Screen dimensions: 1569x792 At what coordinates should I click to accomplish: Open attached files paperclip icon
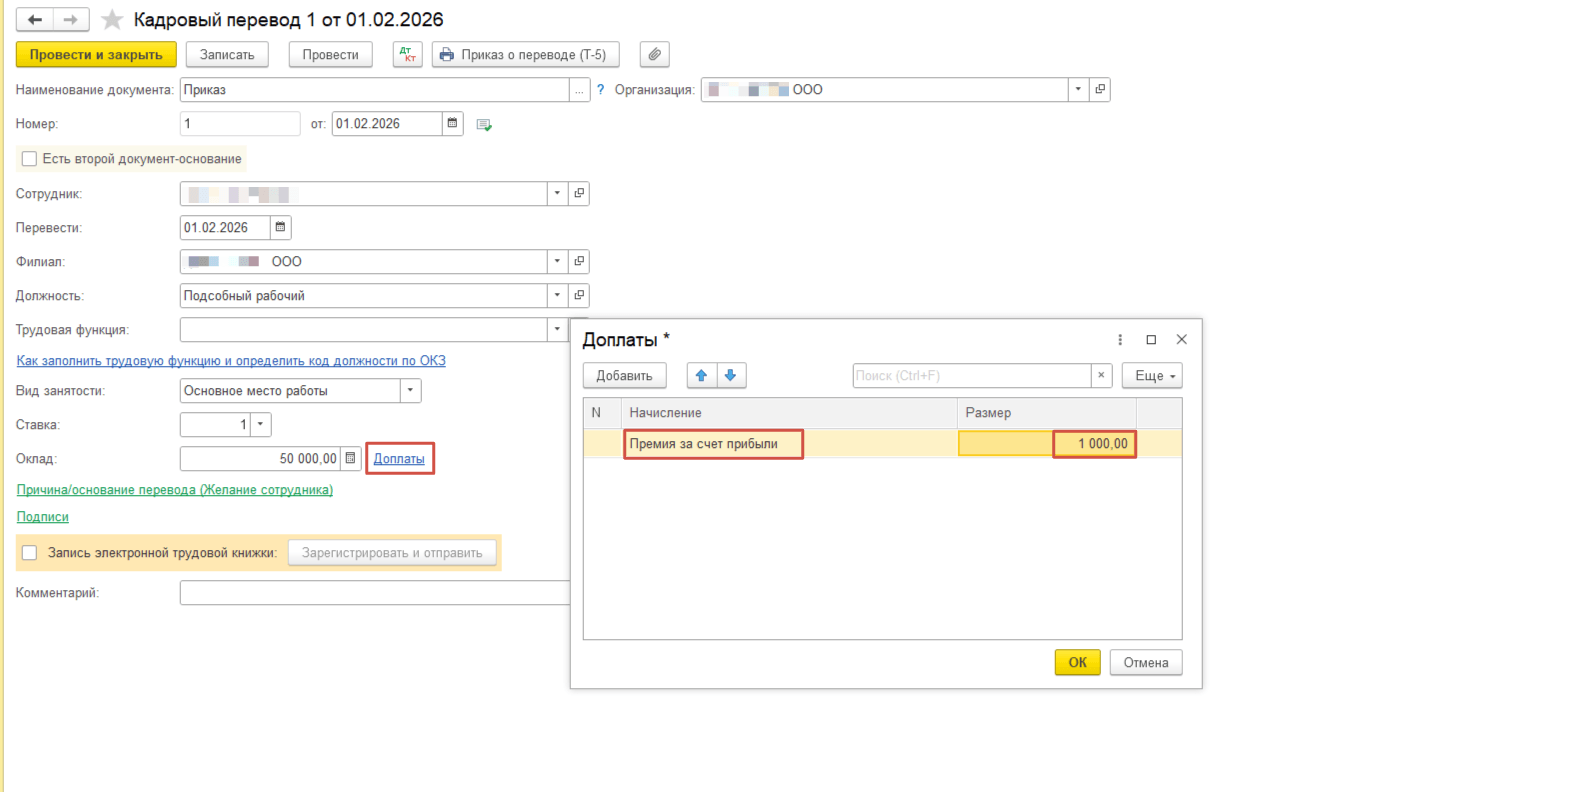pyautogui.click(x=655, y=54)
